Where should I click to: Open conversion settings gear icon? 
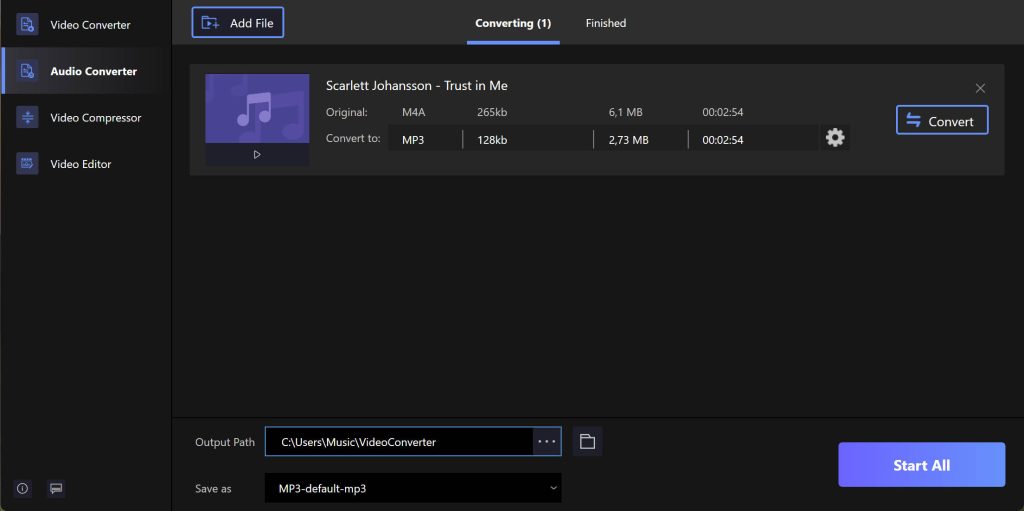835,138
